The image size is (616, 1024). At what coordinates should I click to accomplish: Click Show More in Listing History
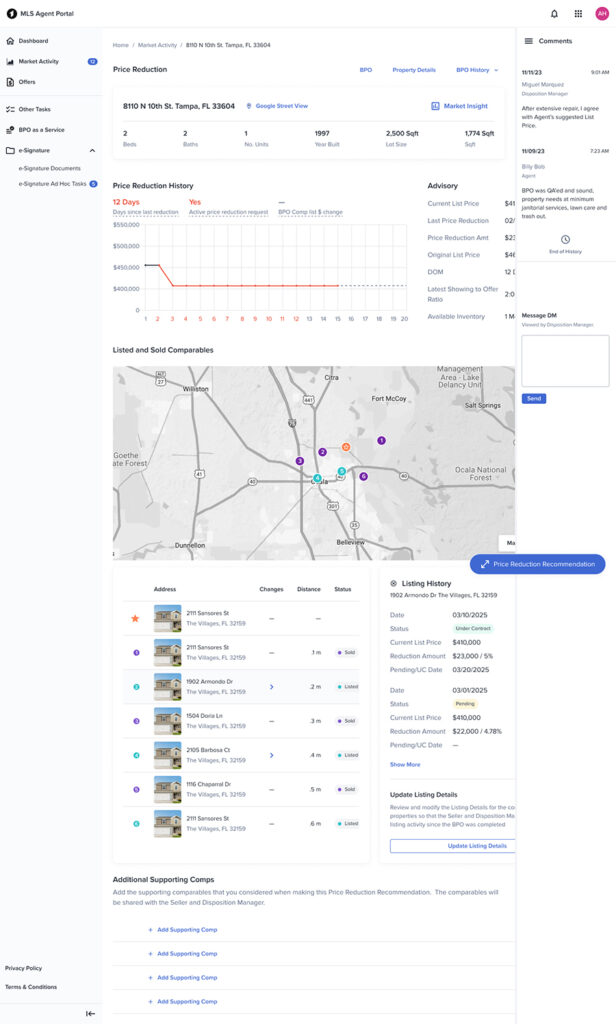405,765
